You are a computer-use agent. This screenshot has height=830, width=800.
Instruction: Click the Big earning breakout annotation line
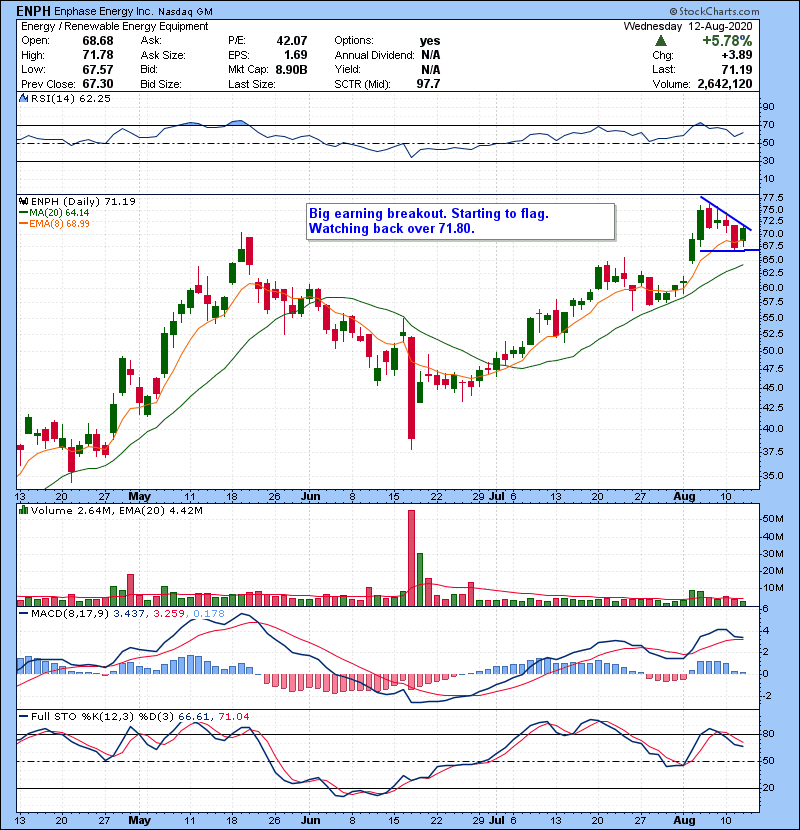tap(428, 214)
